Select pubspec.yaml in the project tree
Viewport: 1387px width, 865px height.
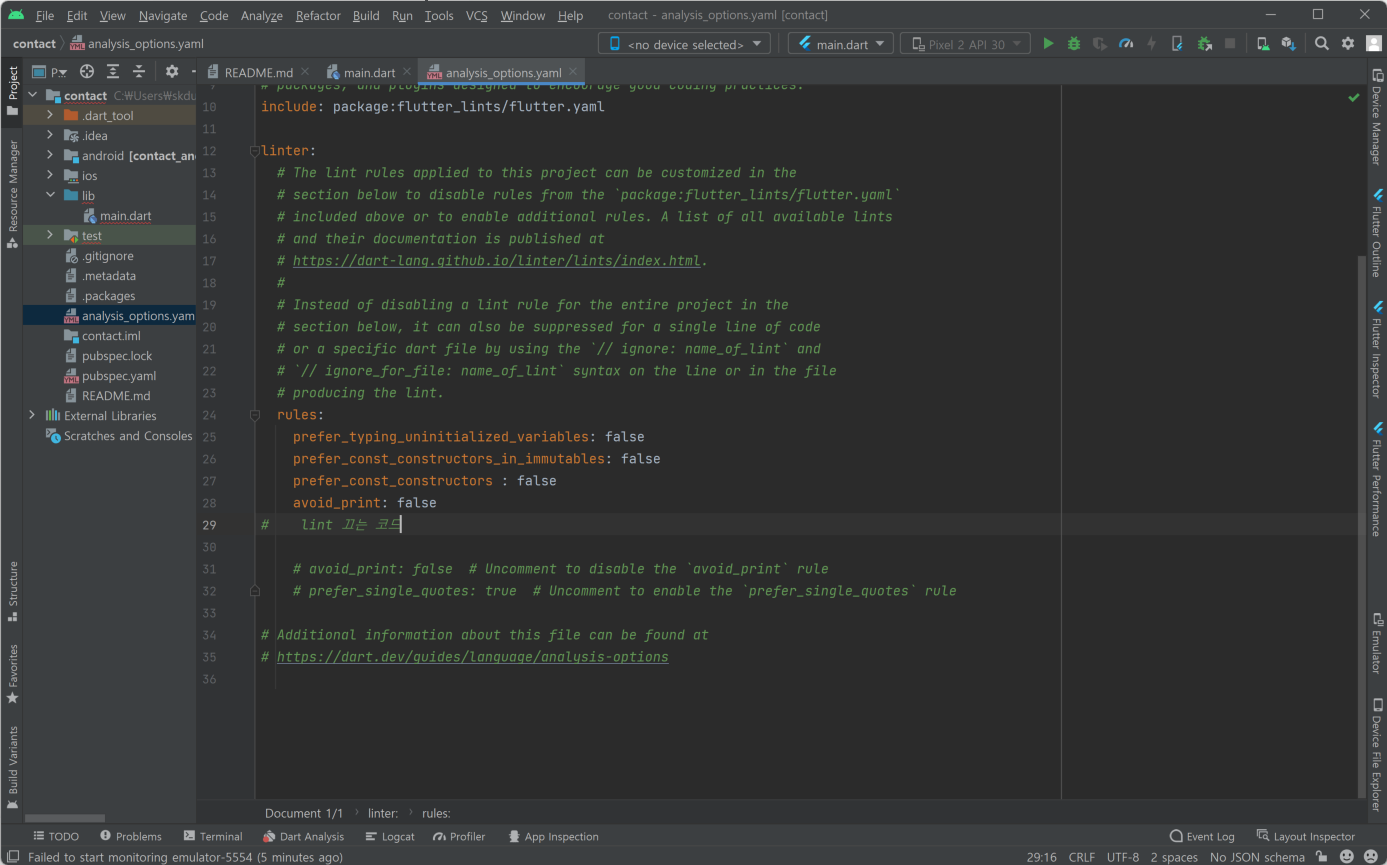point(118,376)
